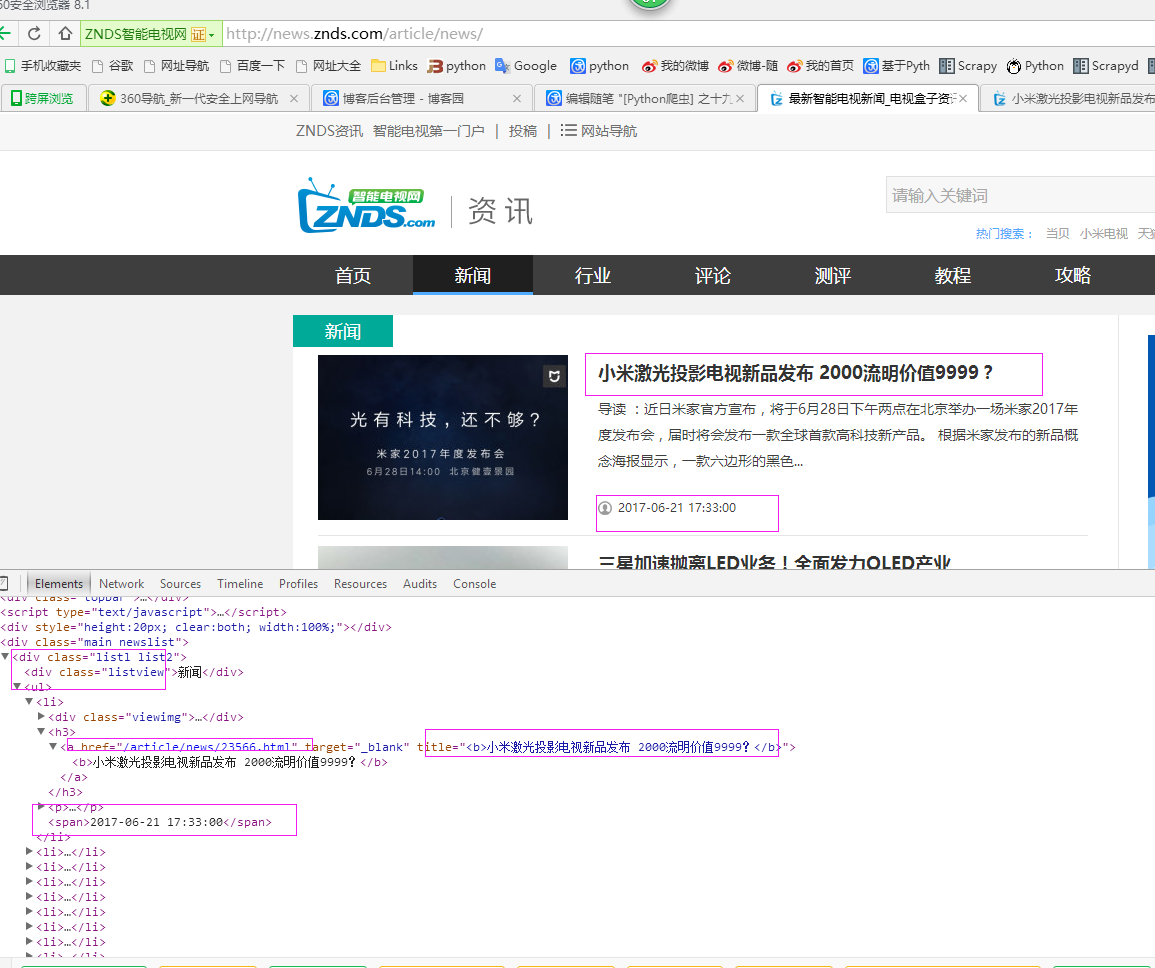Click the 投稿 link
The height and width of the screenshot is (968, 1155).
pyautogui.click(x=522, y=131)
